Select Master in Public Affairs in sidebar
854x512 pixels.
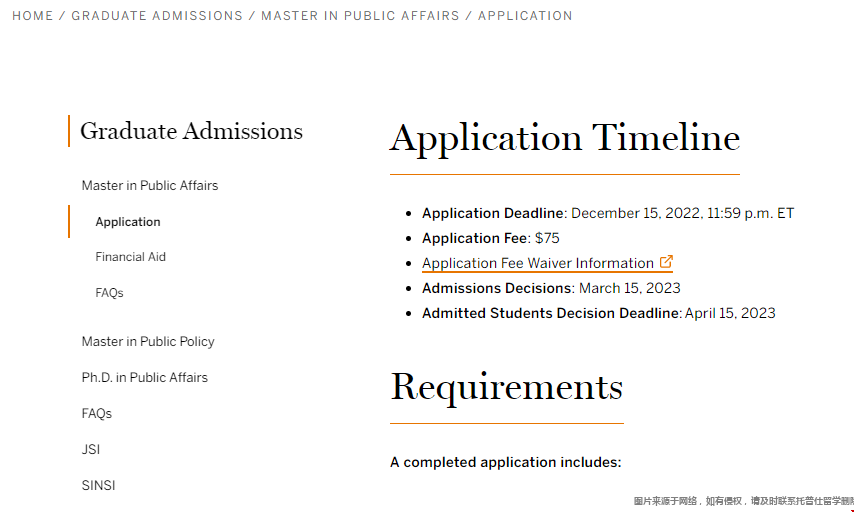coord(150,185)
